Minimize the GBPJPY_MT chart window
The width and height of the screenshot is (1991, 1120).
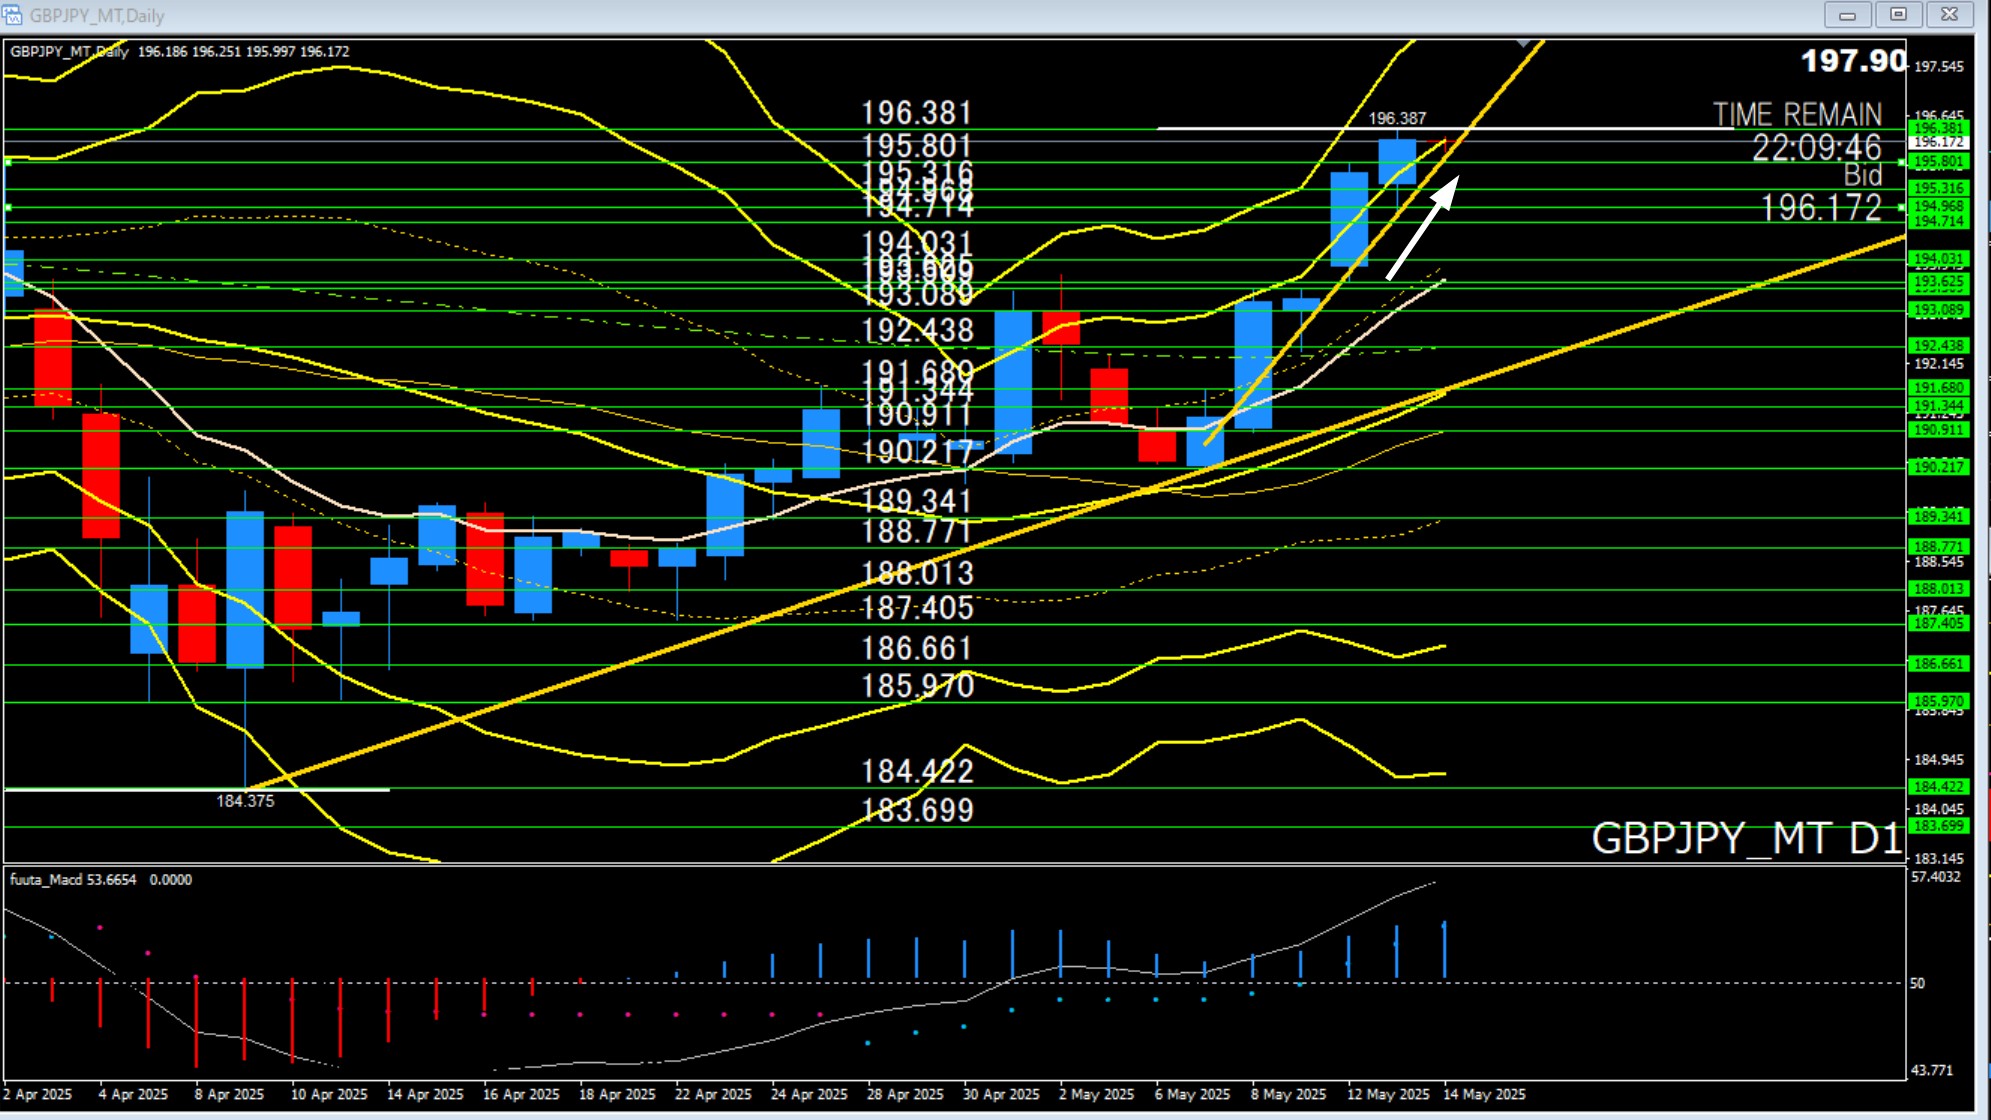pyautogui.click(x=1847, y=15)
